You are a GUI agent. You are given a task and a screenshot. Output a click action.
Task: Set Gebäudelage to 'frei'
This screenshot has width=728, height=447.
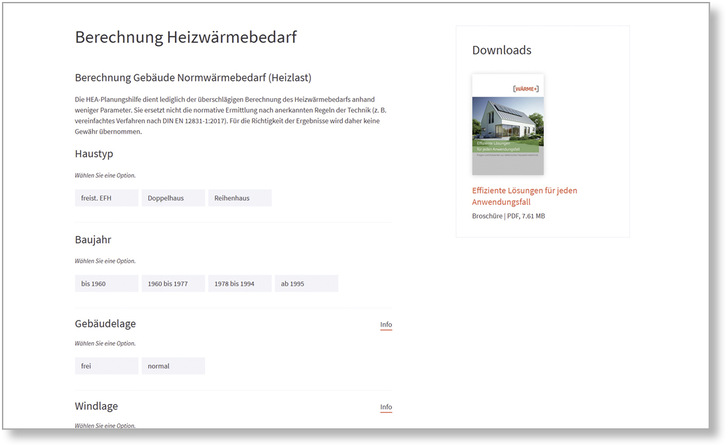106,366
